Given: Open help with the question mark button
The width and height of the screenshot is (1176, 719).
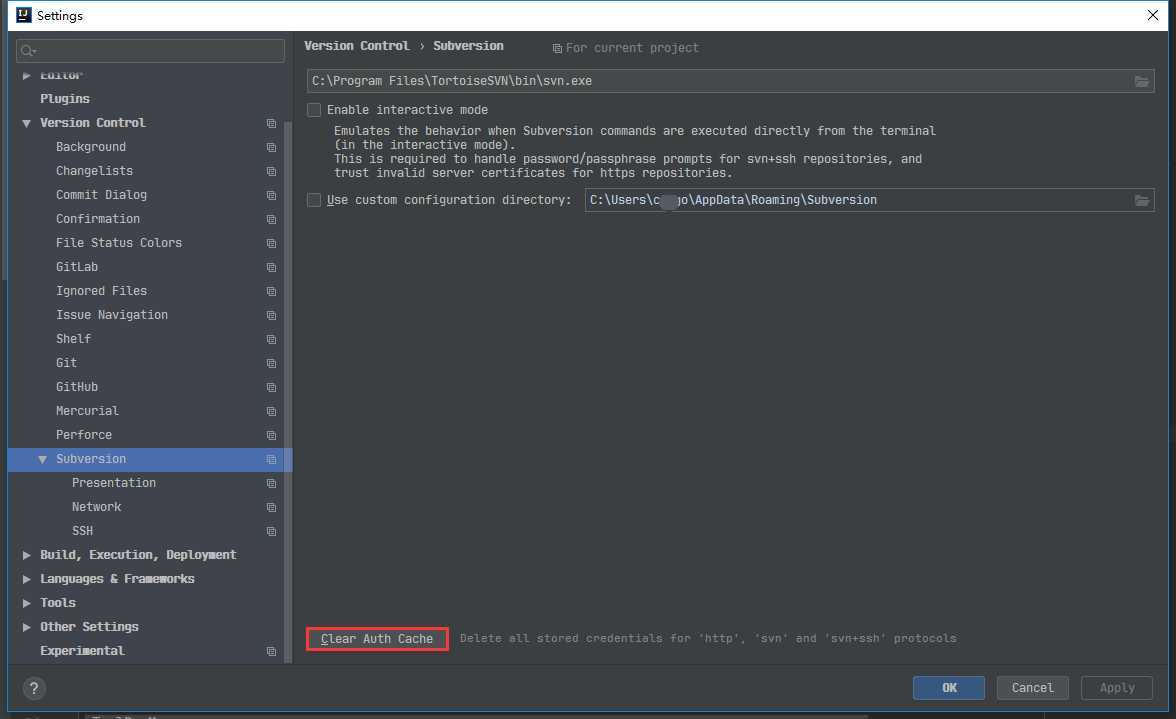Looking at the screenshot, I should [34, 688].
